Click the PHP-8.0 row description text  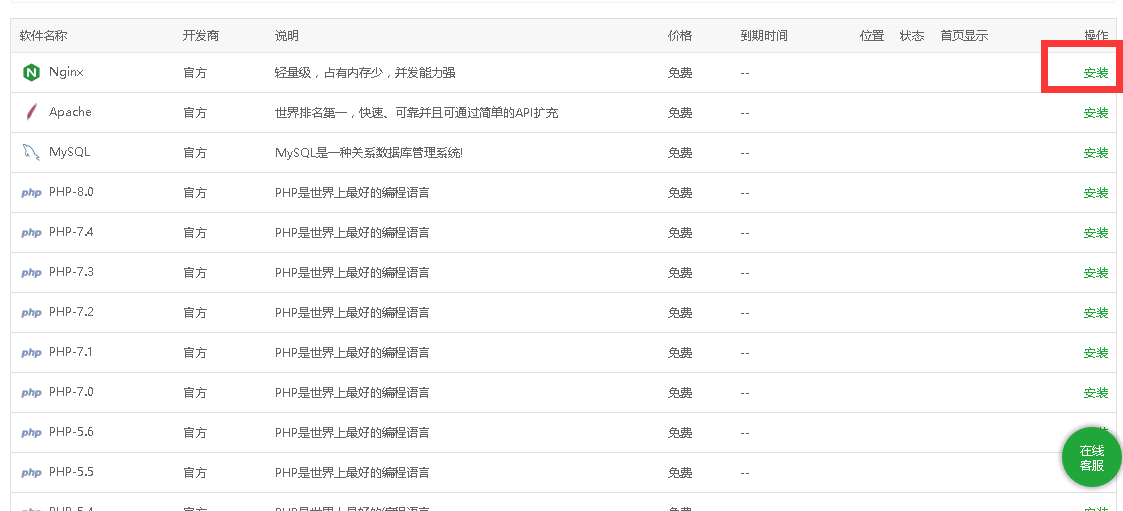352,193
